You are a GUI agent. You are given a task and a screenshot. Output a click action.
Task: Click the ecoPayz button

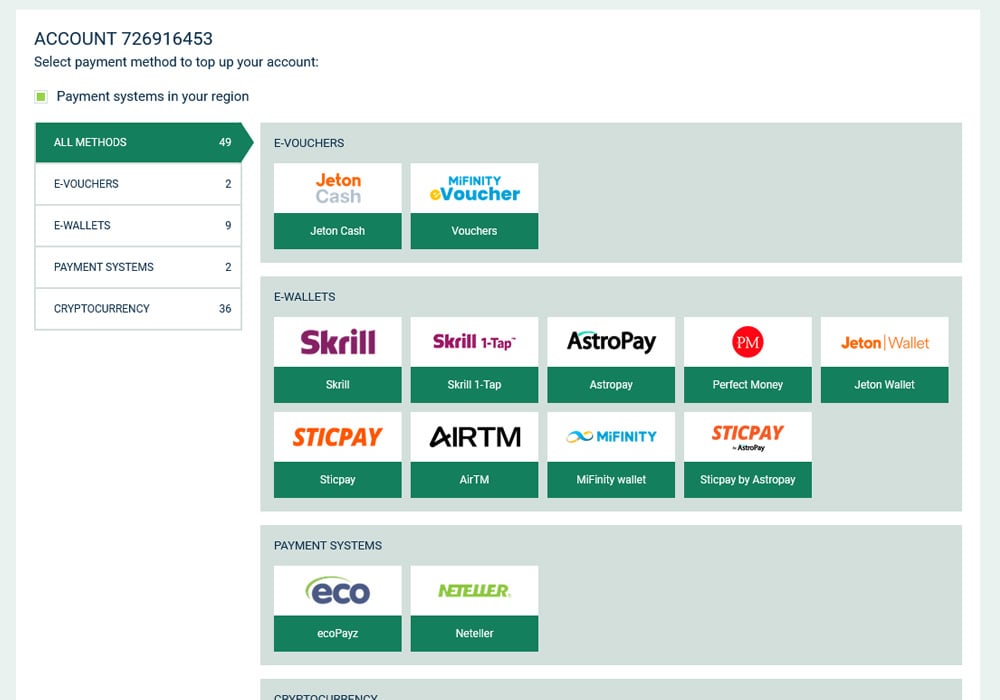[338, 633]
